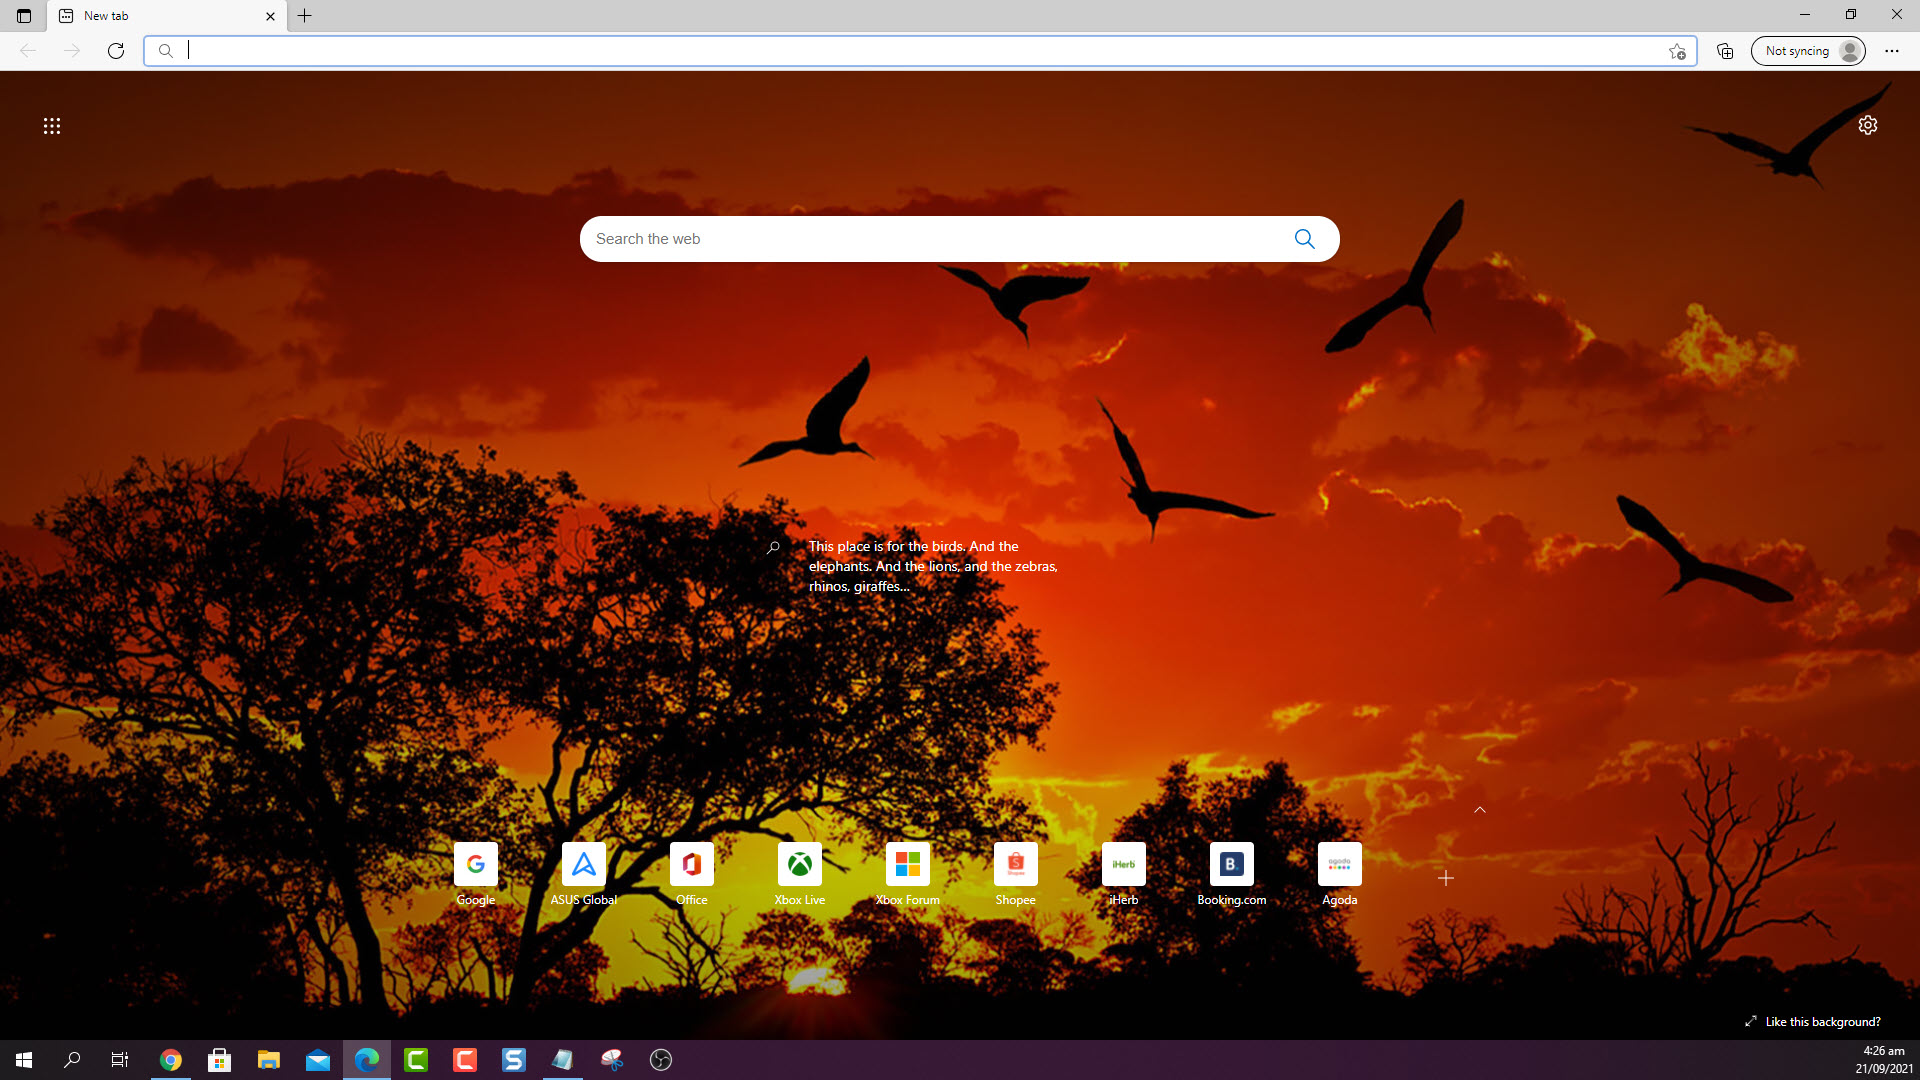Screen dimensions: 1920x1080
Task: Toggle vertical tabs pane icon
Action: [24, 16]
